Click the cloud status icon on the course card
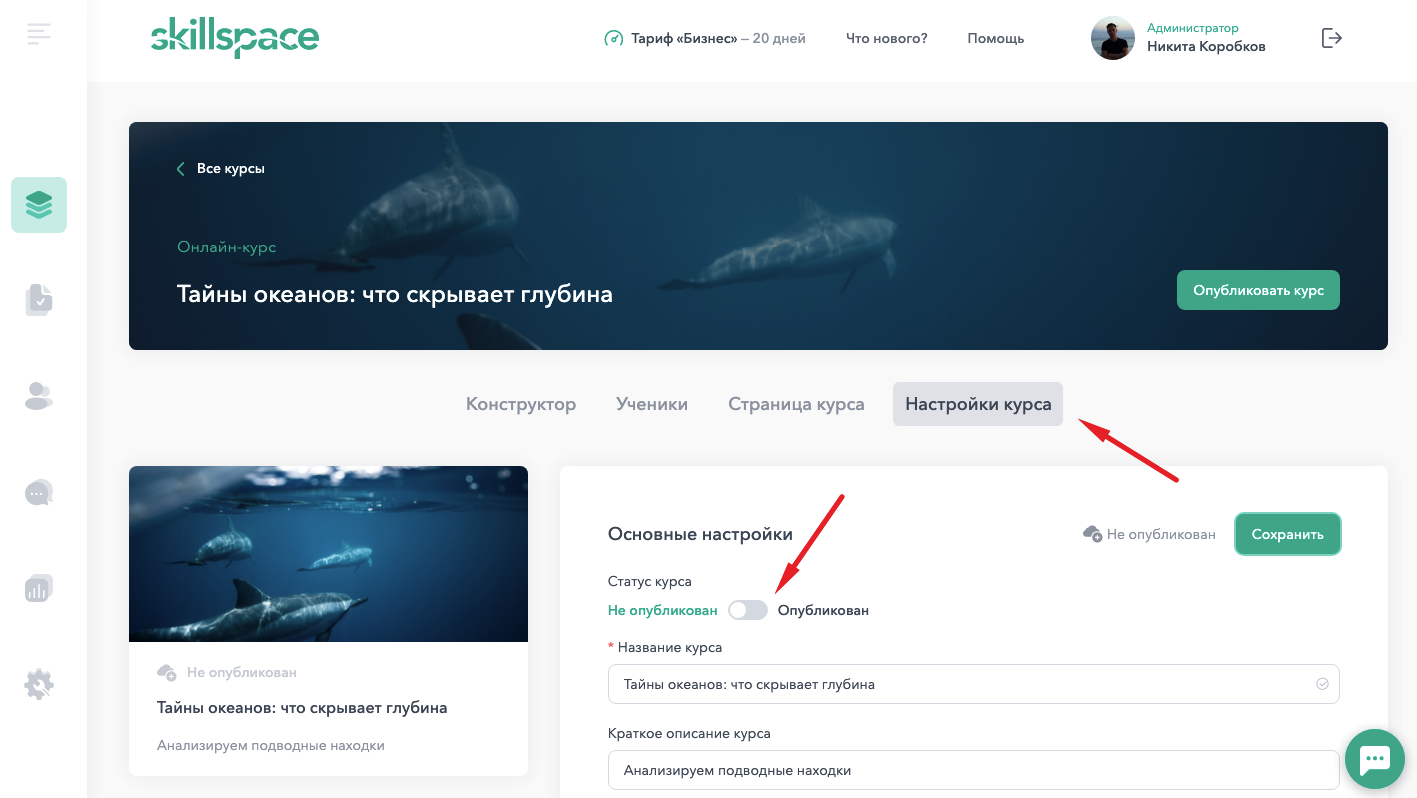The width and height of the screenshot is (1417, 798). pos(167,673)
